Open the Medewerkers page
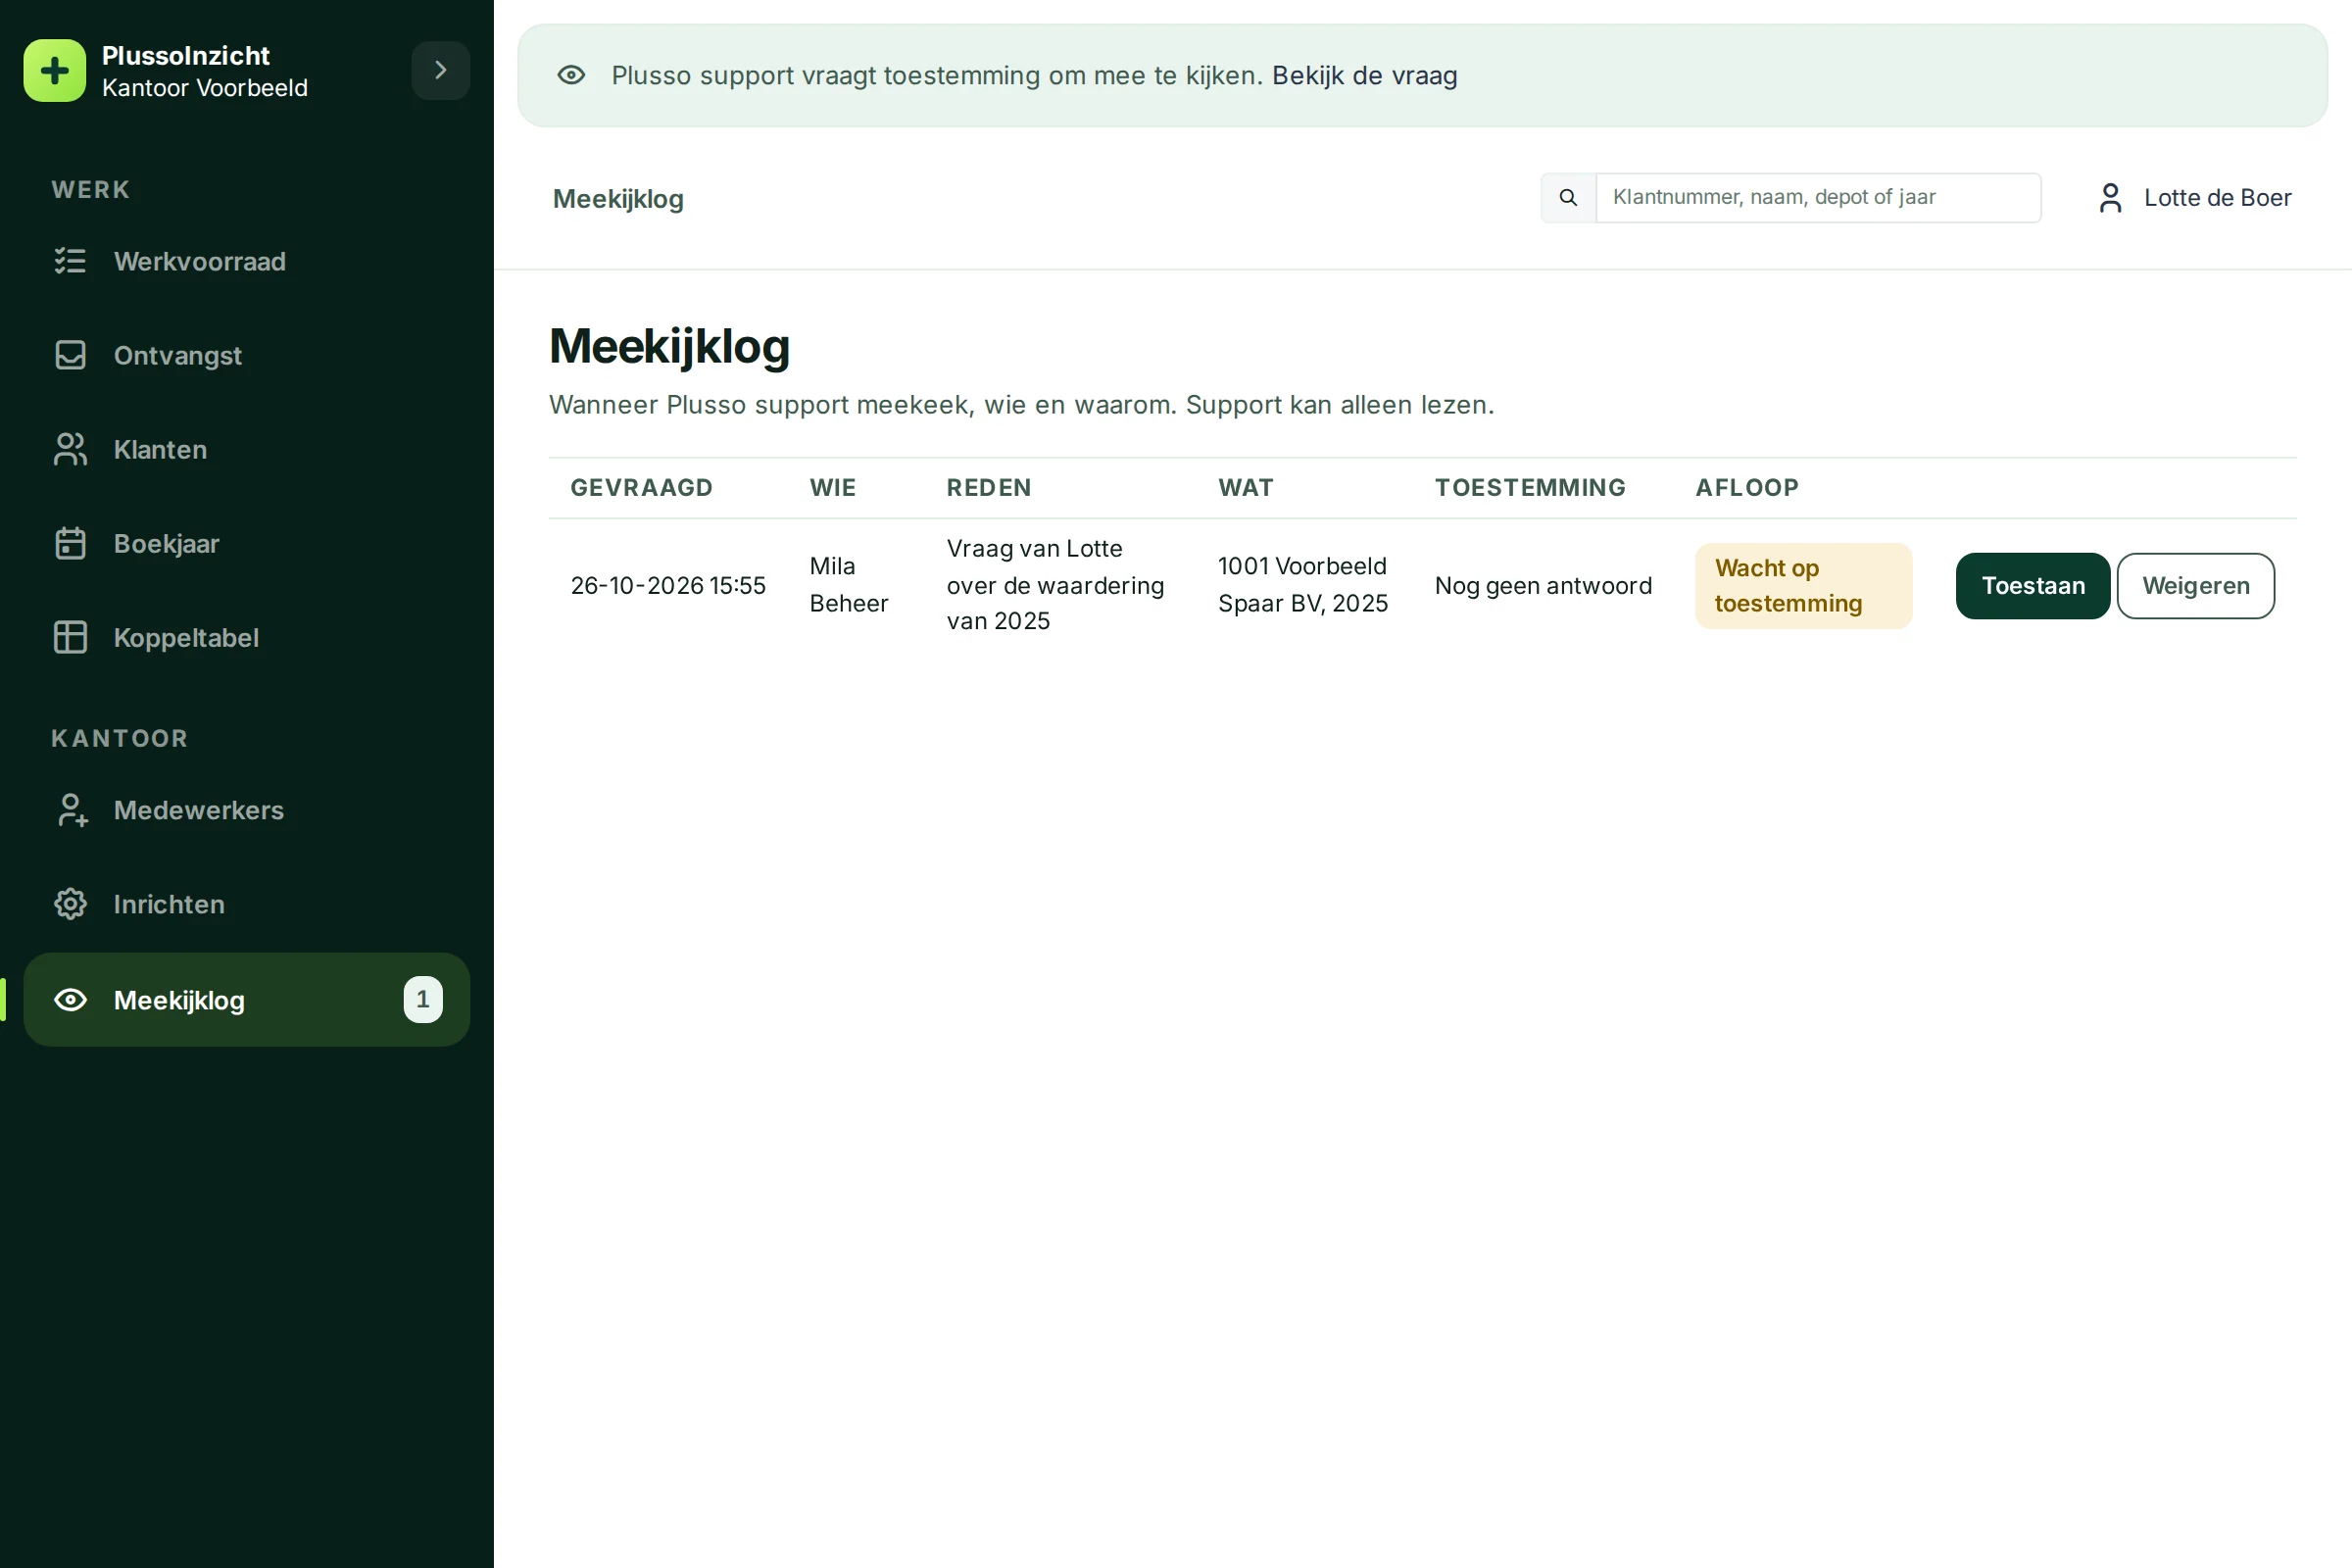Screen dimensions: 2352x1568 point(247,811)
